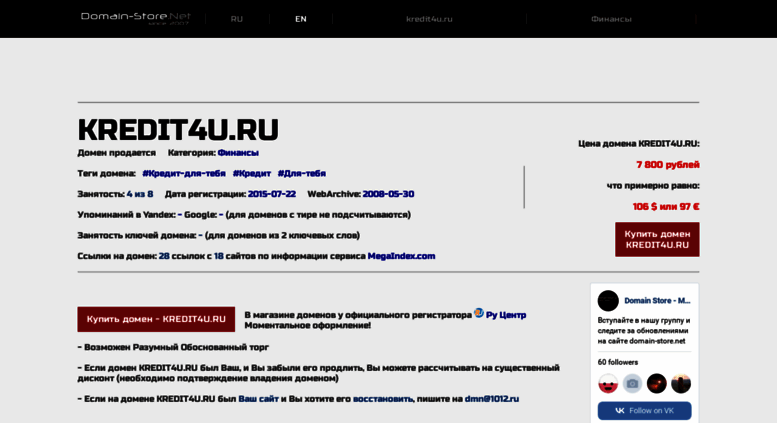
Task: Click follower avatar with camera placeholder
Action: click(x=632, y=383)
